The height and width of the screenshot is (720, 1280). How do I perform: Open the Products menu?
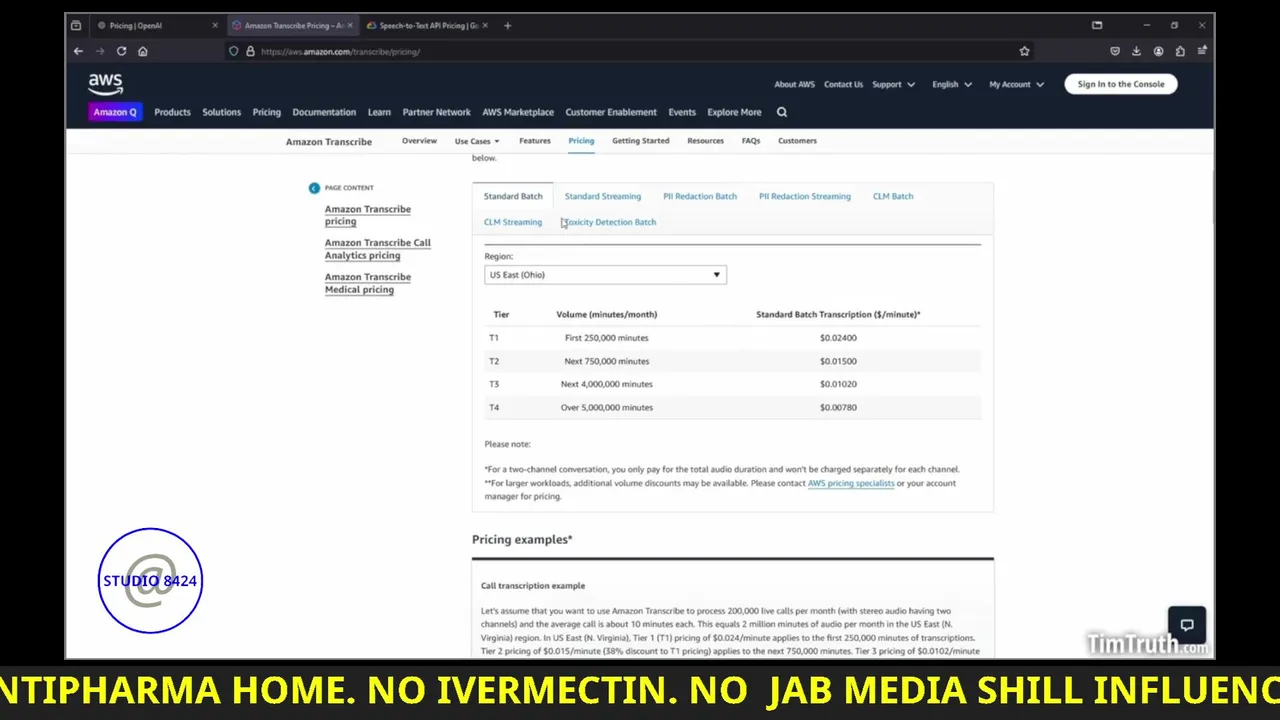pyautogui.click(x=172, y=112)
